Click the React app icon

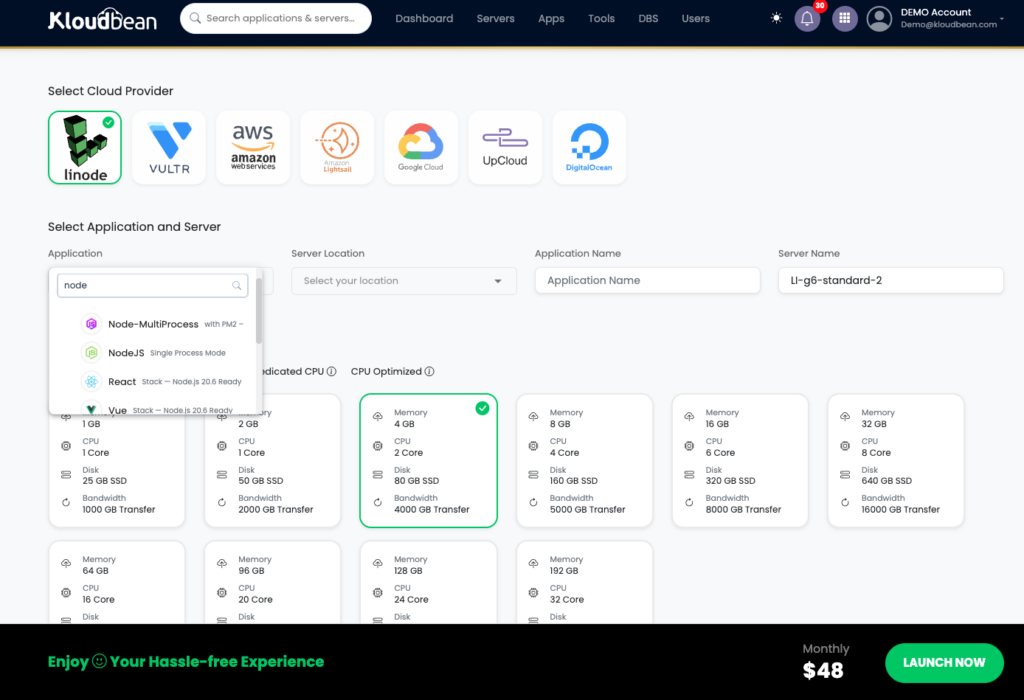click(91, 381)
